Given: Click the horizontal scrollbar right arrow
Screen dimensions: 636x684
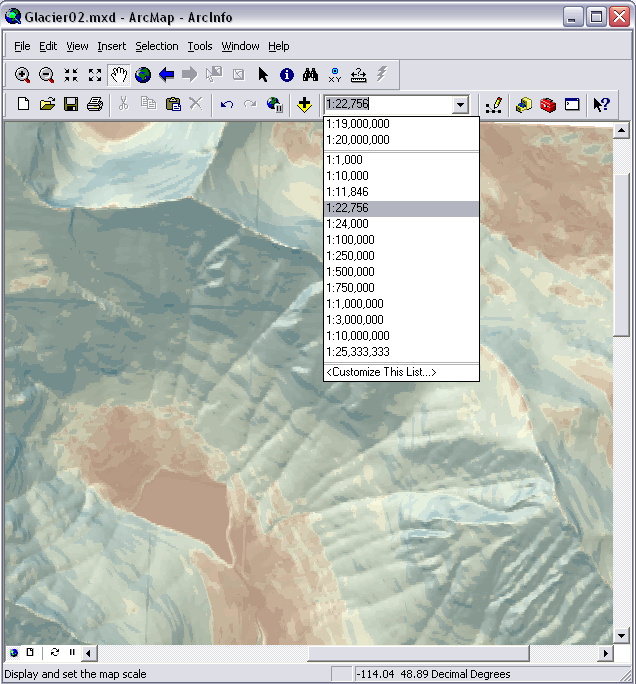Looking at the screenshot, I should [x=605, y=653].
